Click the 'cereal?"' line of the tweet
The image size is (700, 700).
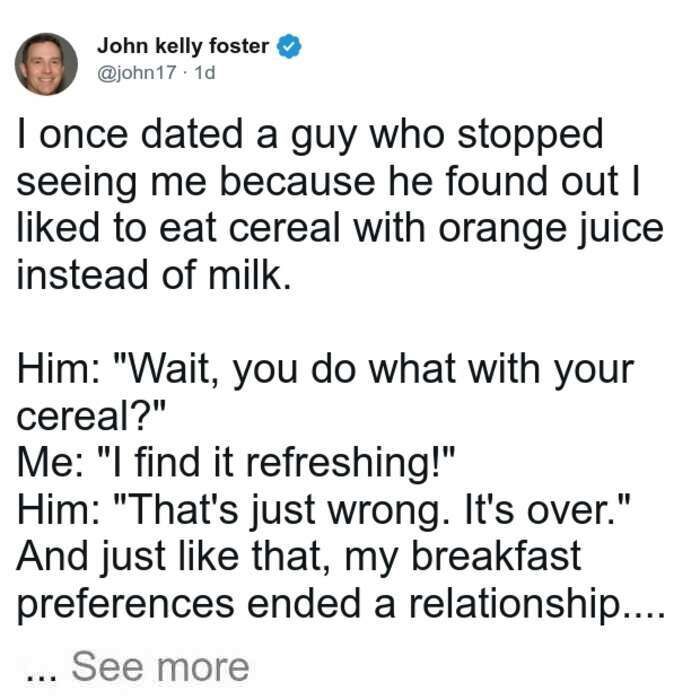point(92,417)
